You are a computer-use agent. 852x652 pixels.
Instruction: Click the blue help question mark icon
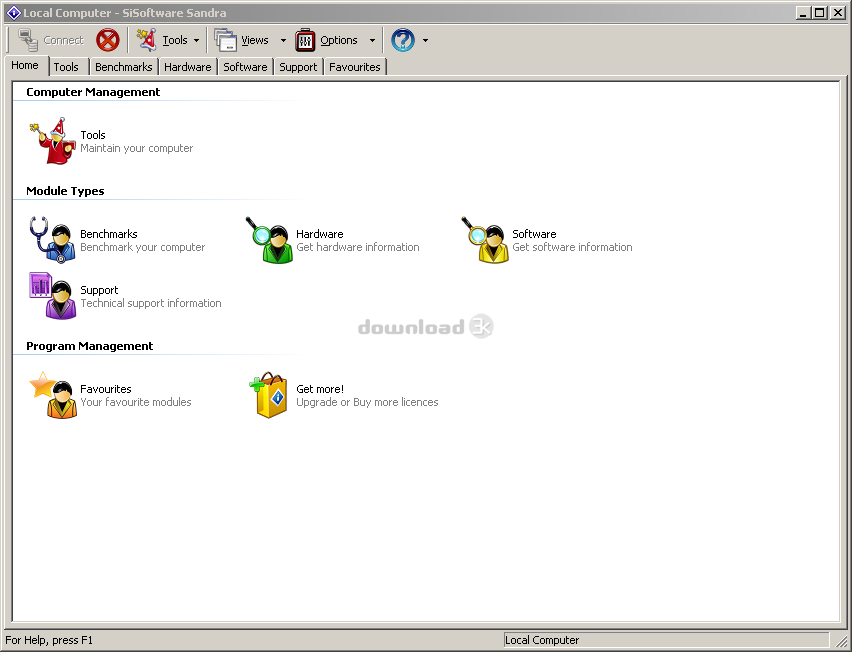403,40
